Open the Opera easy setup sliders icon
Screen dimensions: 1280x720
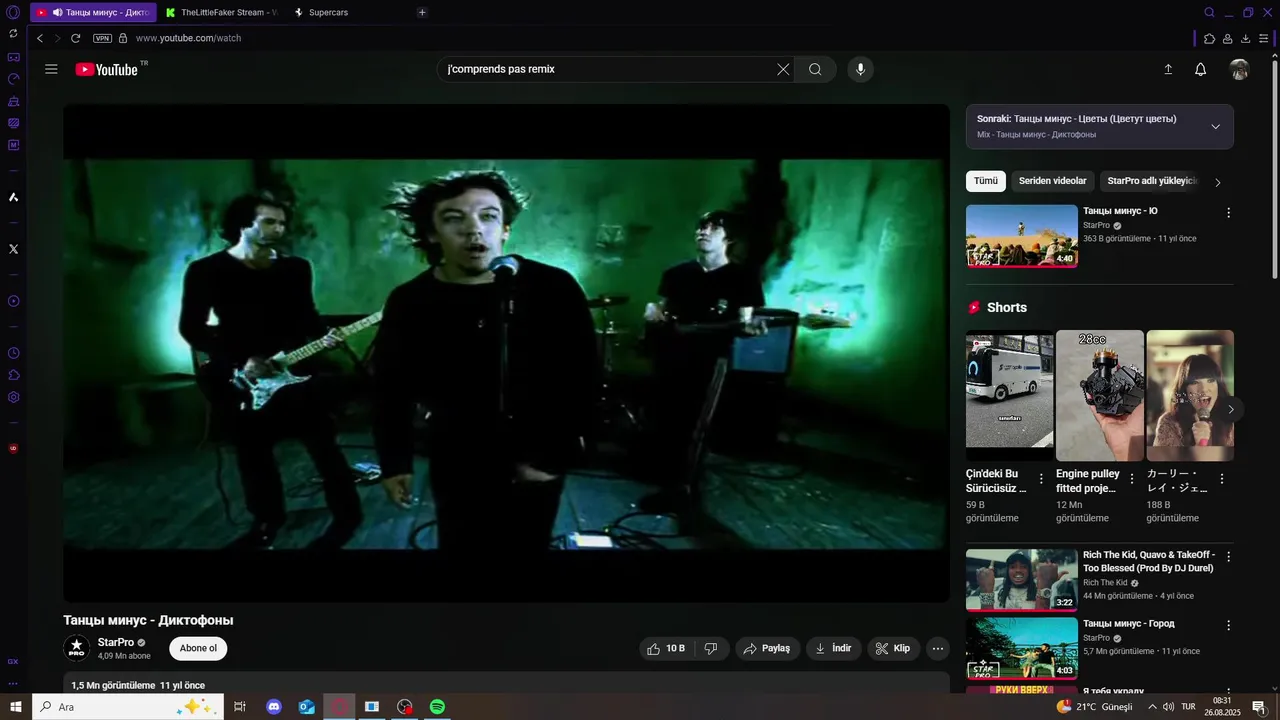[1264, 38]
